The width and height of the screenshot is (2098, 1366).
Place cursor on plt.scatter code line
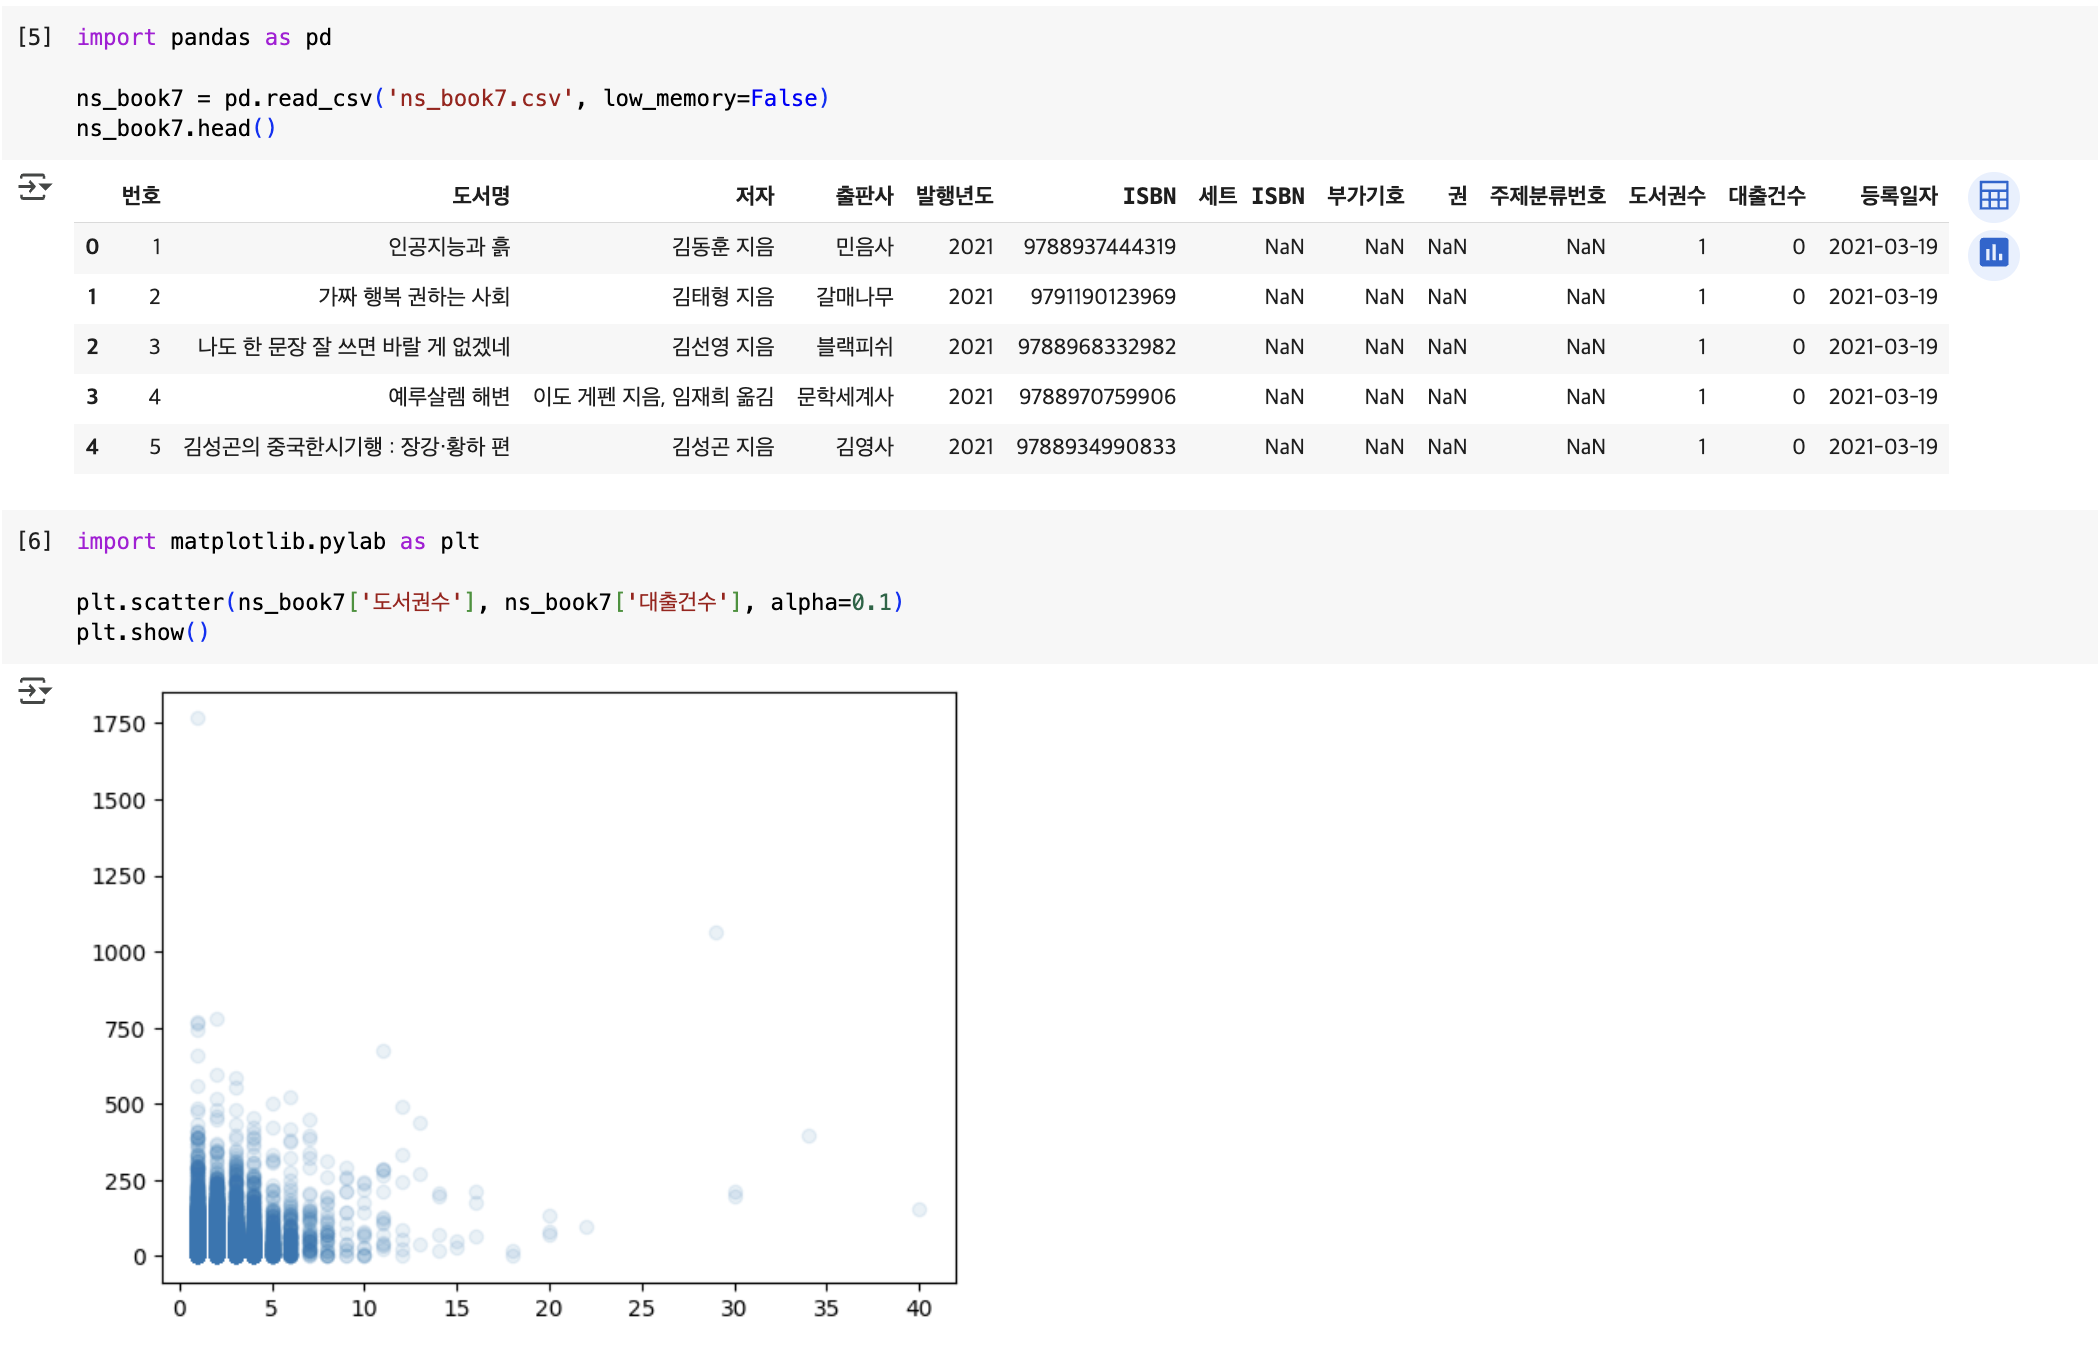point(488,603)
